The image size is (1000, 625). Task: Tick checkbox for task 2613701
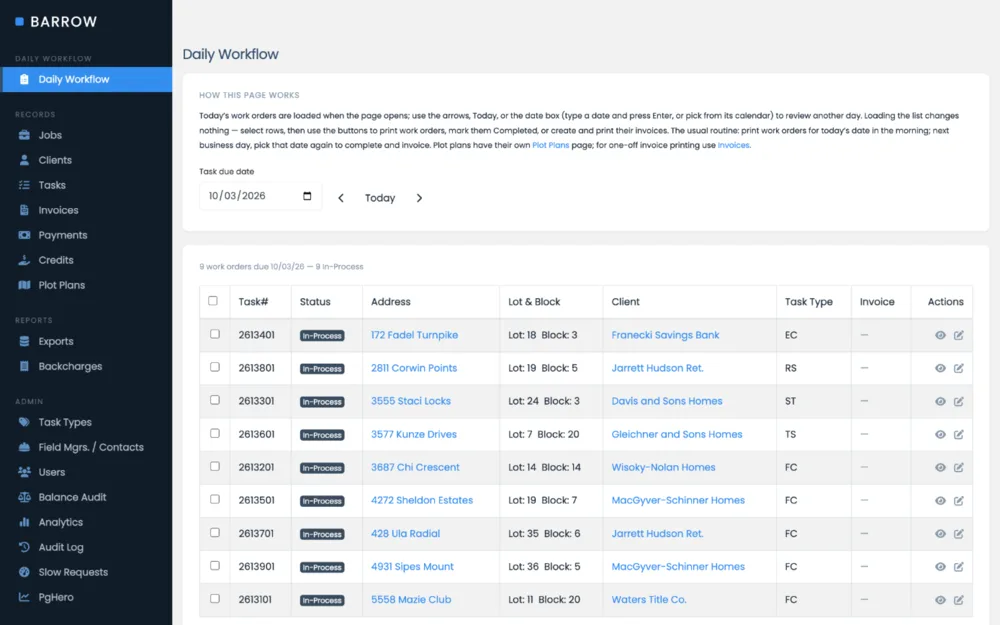point(215,533)
